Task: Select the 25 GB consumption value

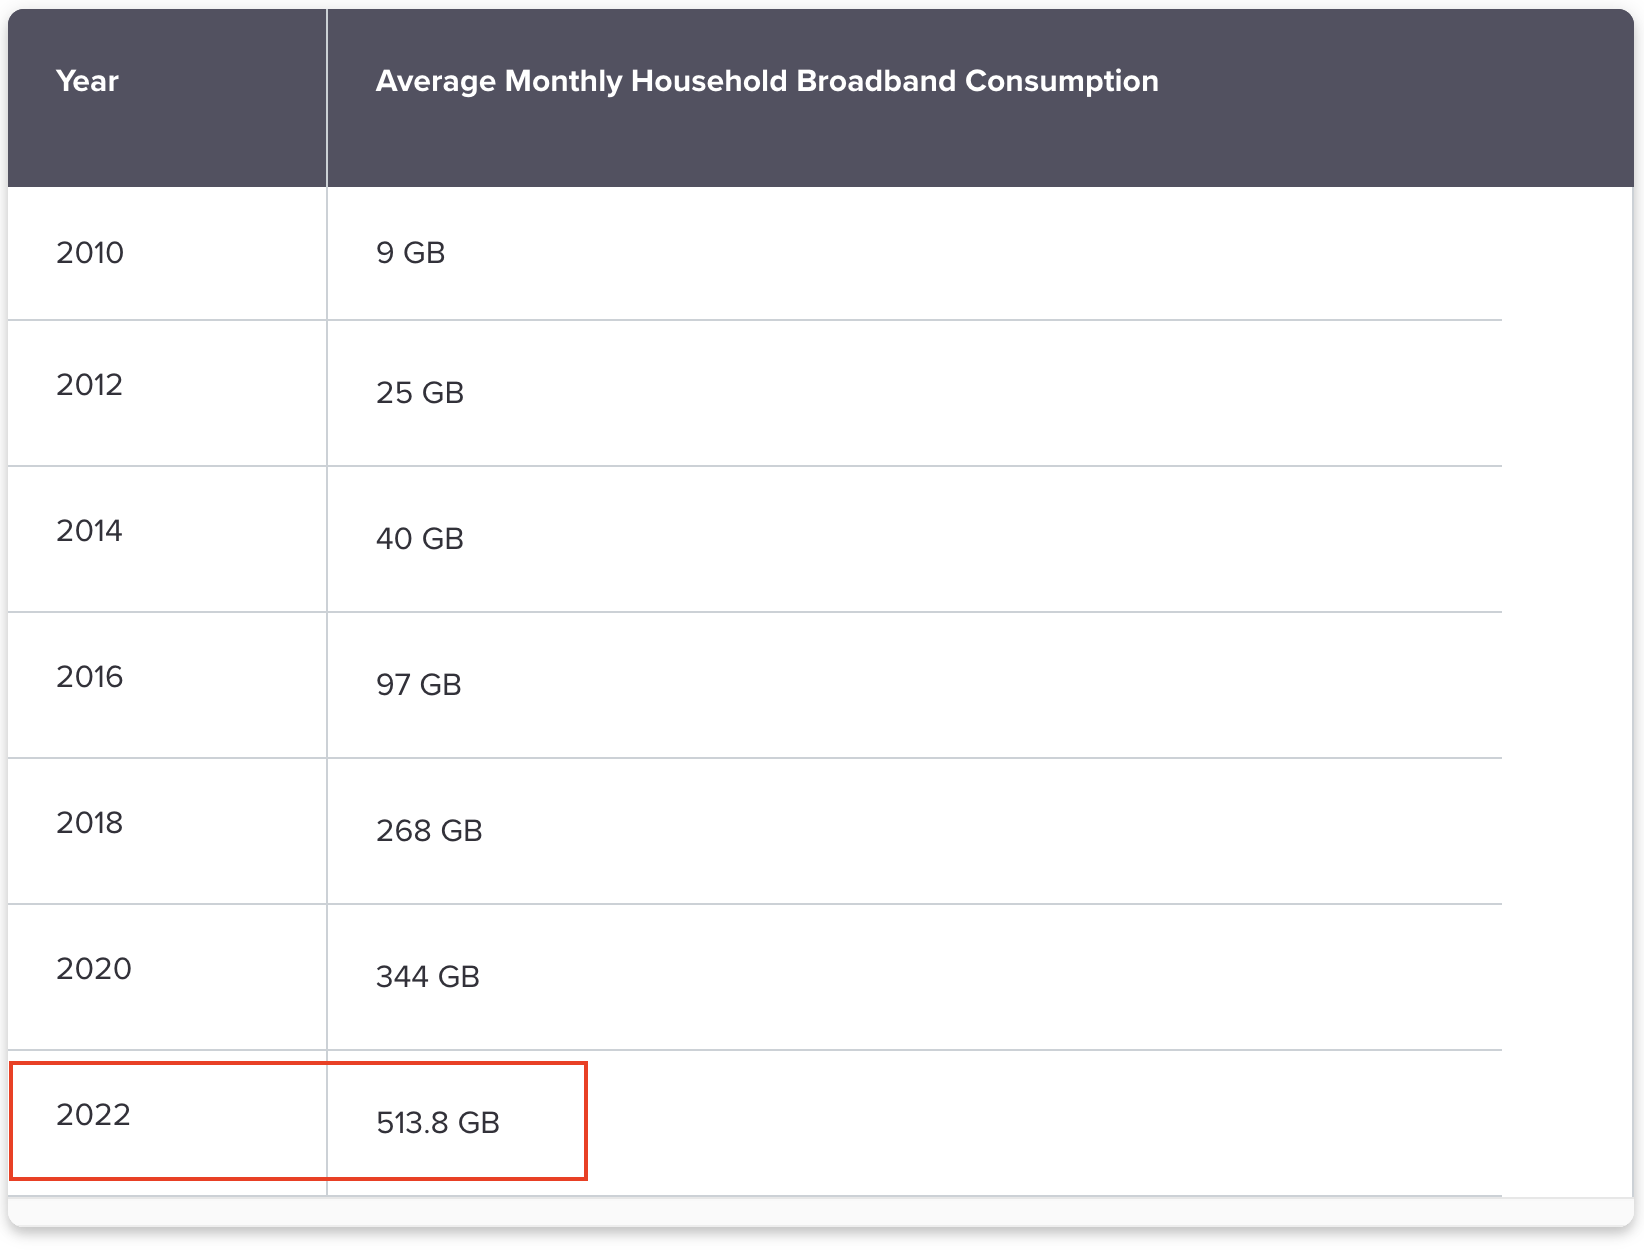Action: click(420, 393)
